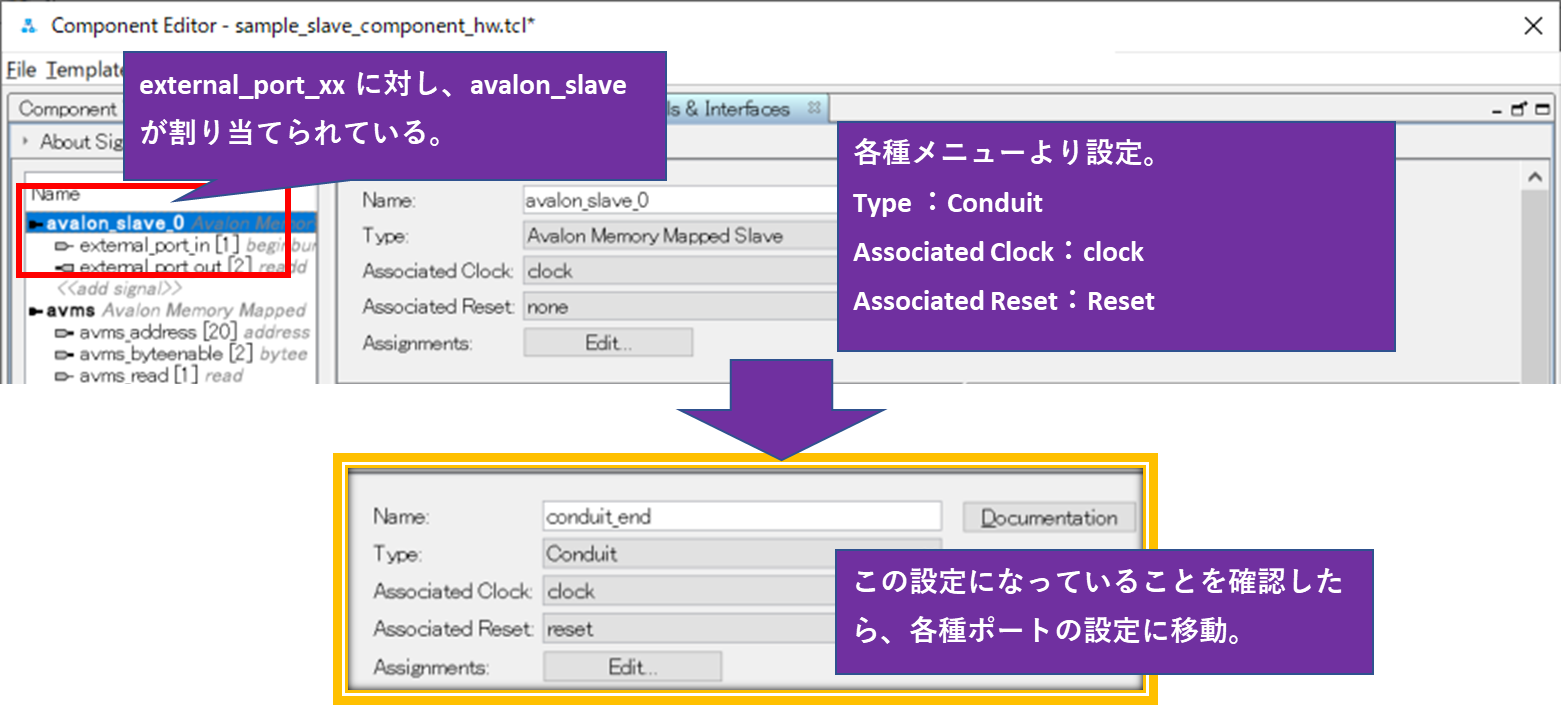
Task: Click the avms_byteenable signal port icon
Action: click(63, 353)
